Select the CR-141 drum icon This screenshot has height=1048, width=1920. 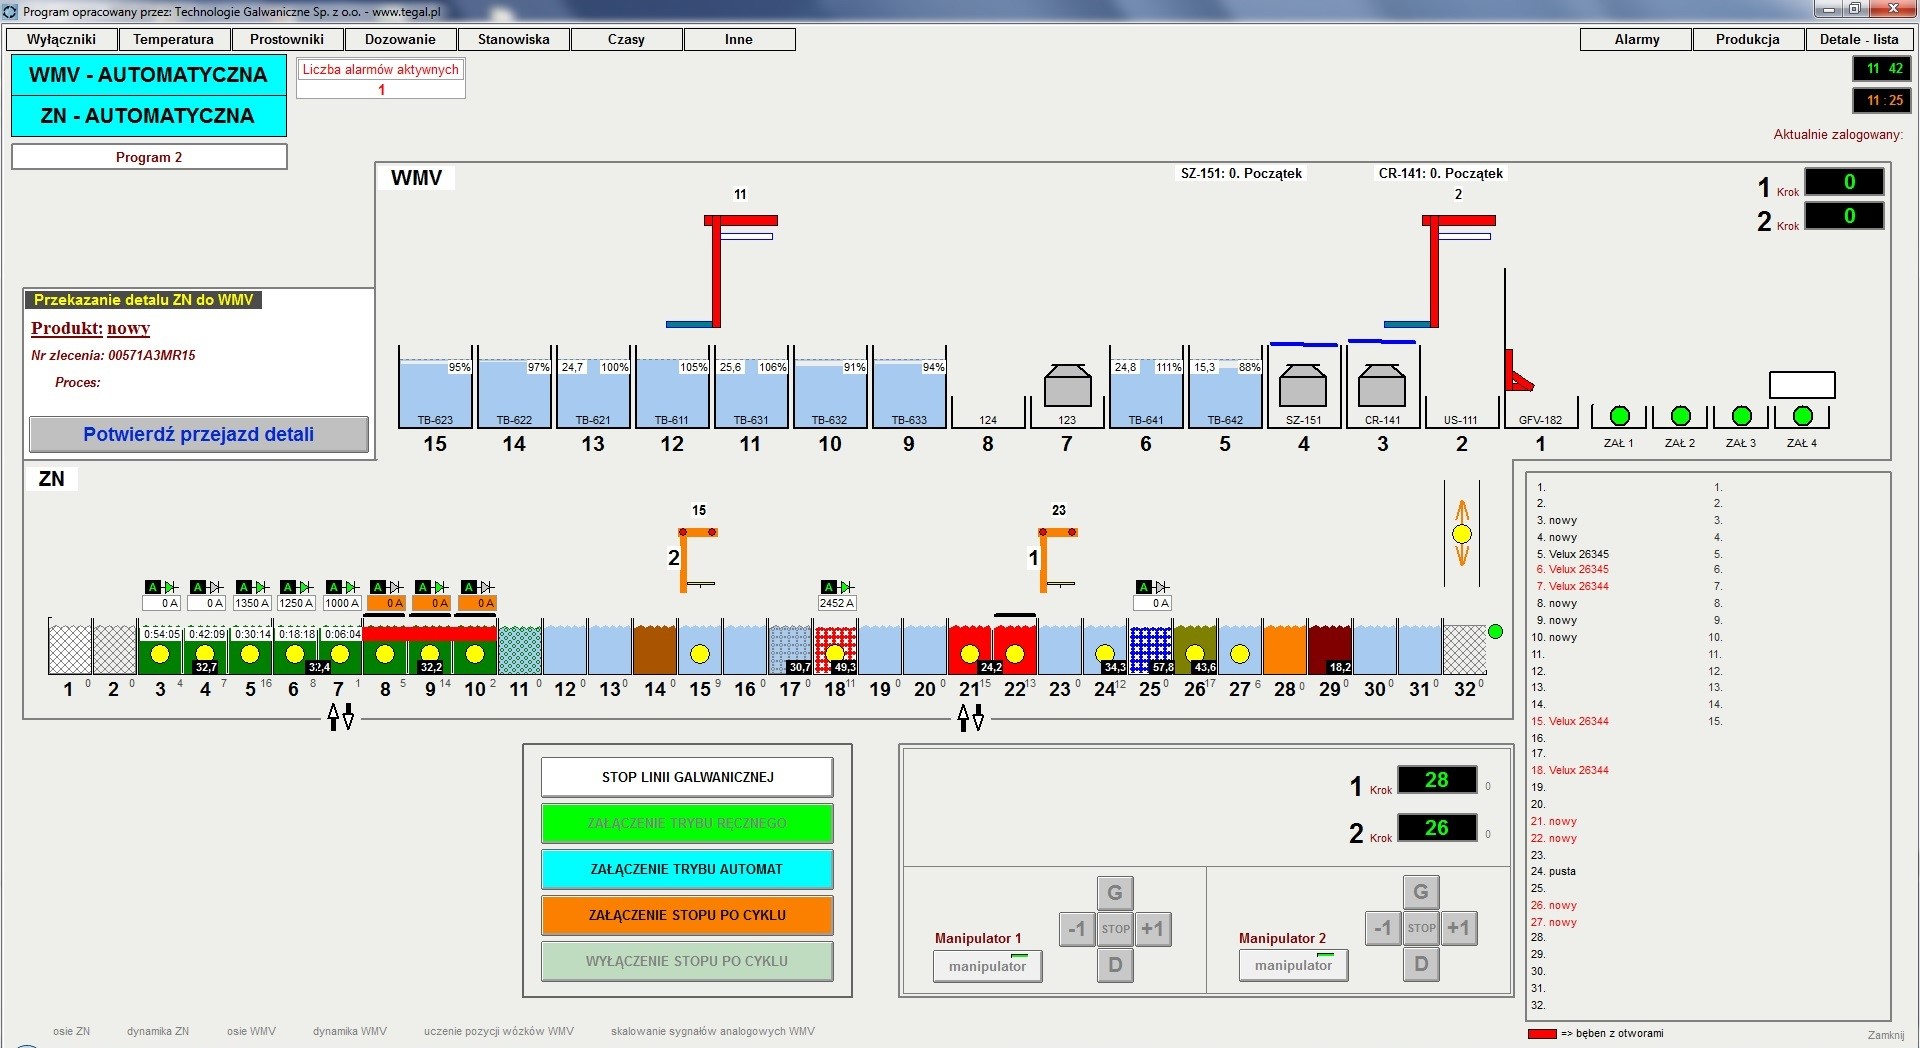pyautogui.click(x=1382, y=385)
